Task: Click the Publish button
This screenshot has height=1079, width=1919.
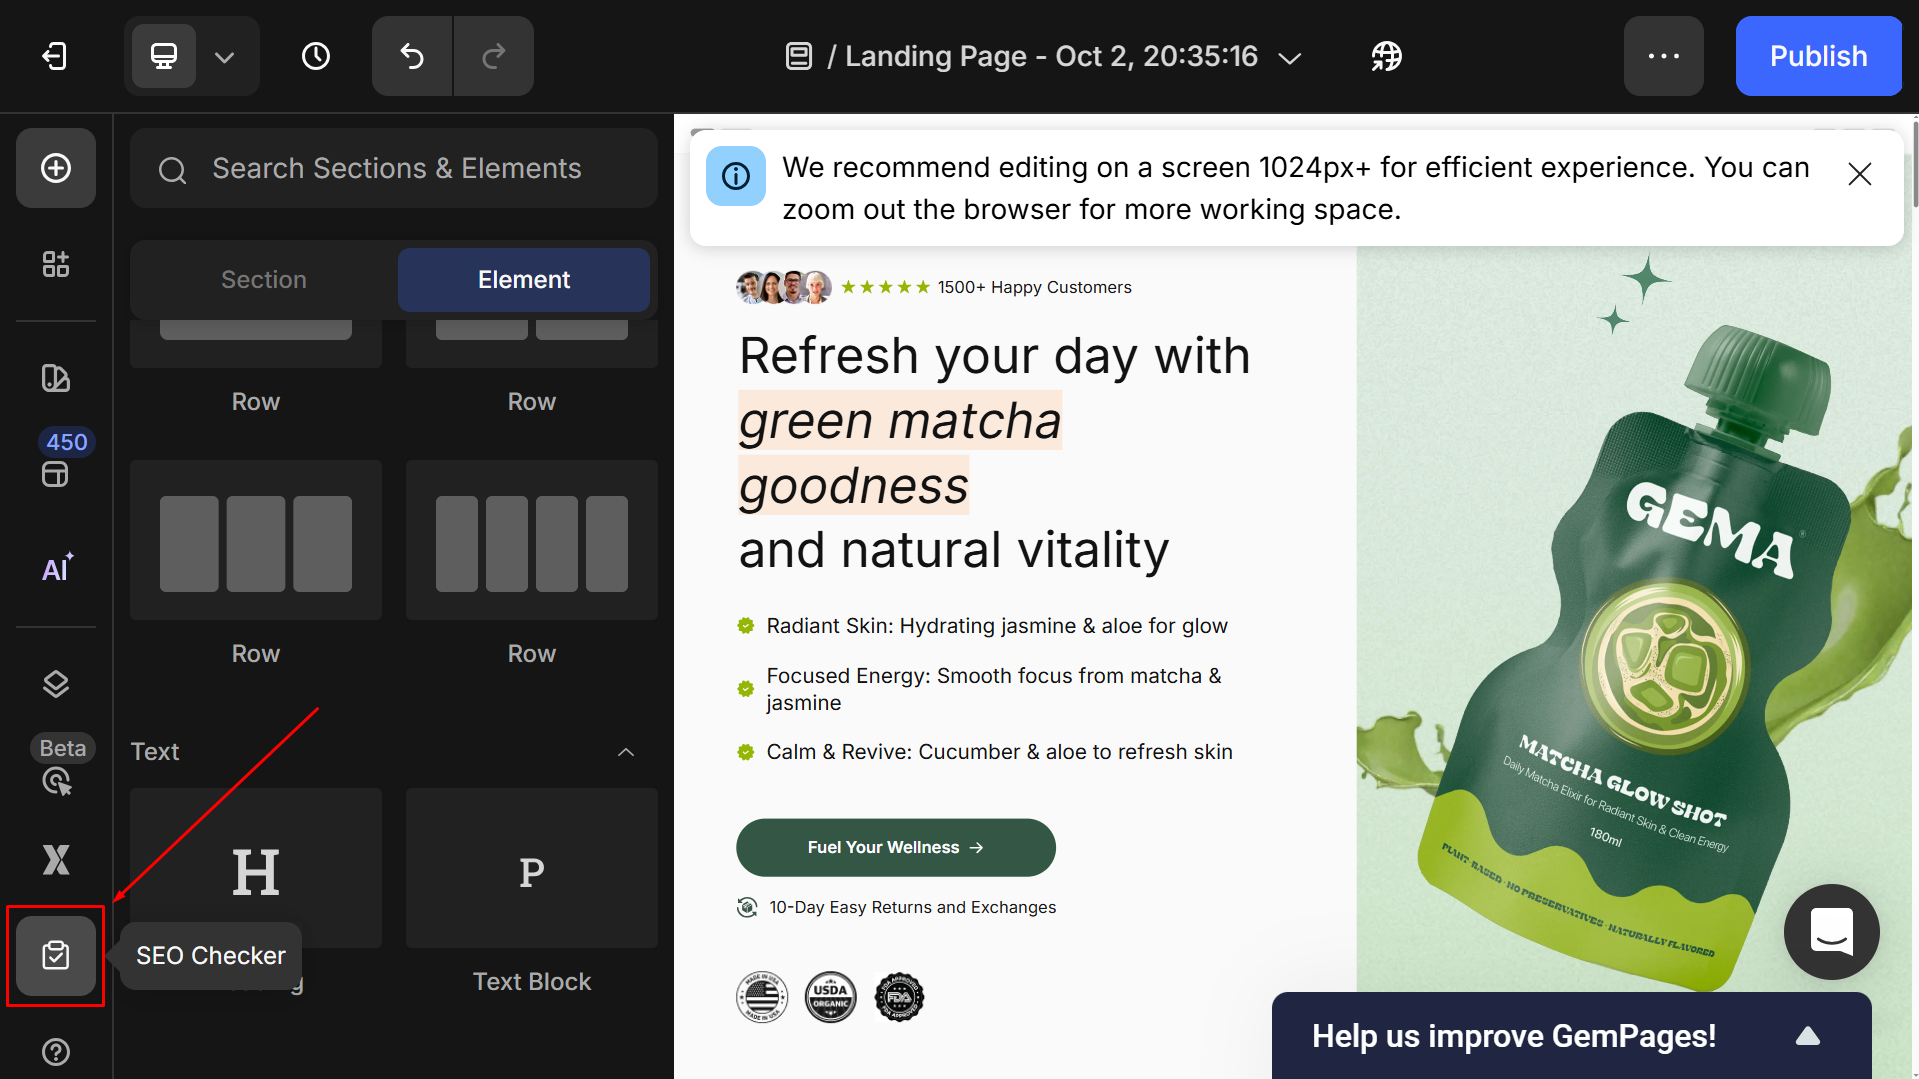Action: pos(1818,56)
